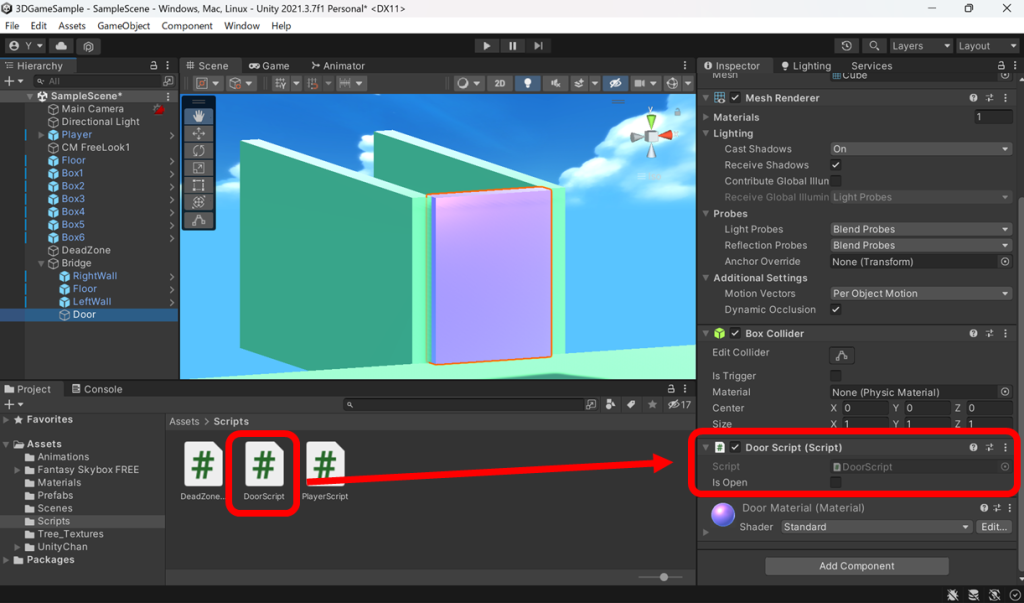Toggle Scene view lighting icon
The image size is (1024, 603).
528,83
